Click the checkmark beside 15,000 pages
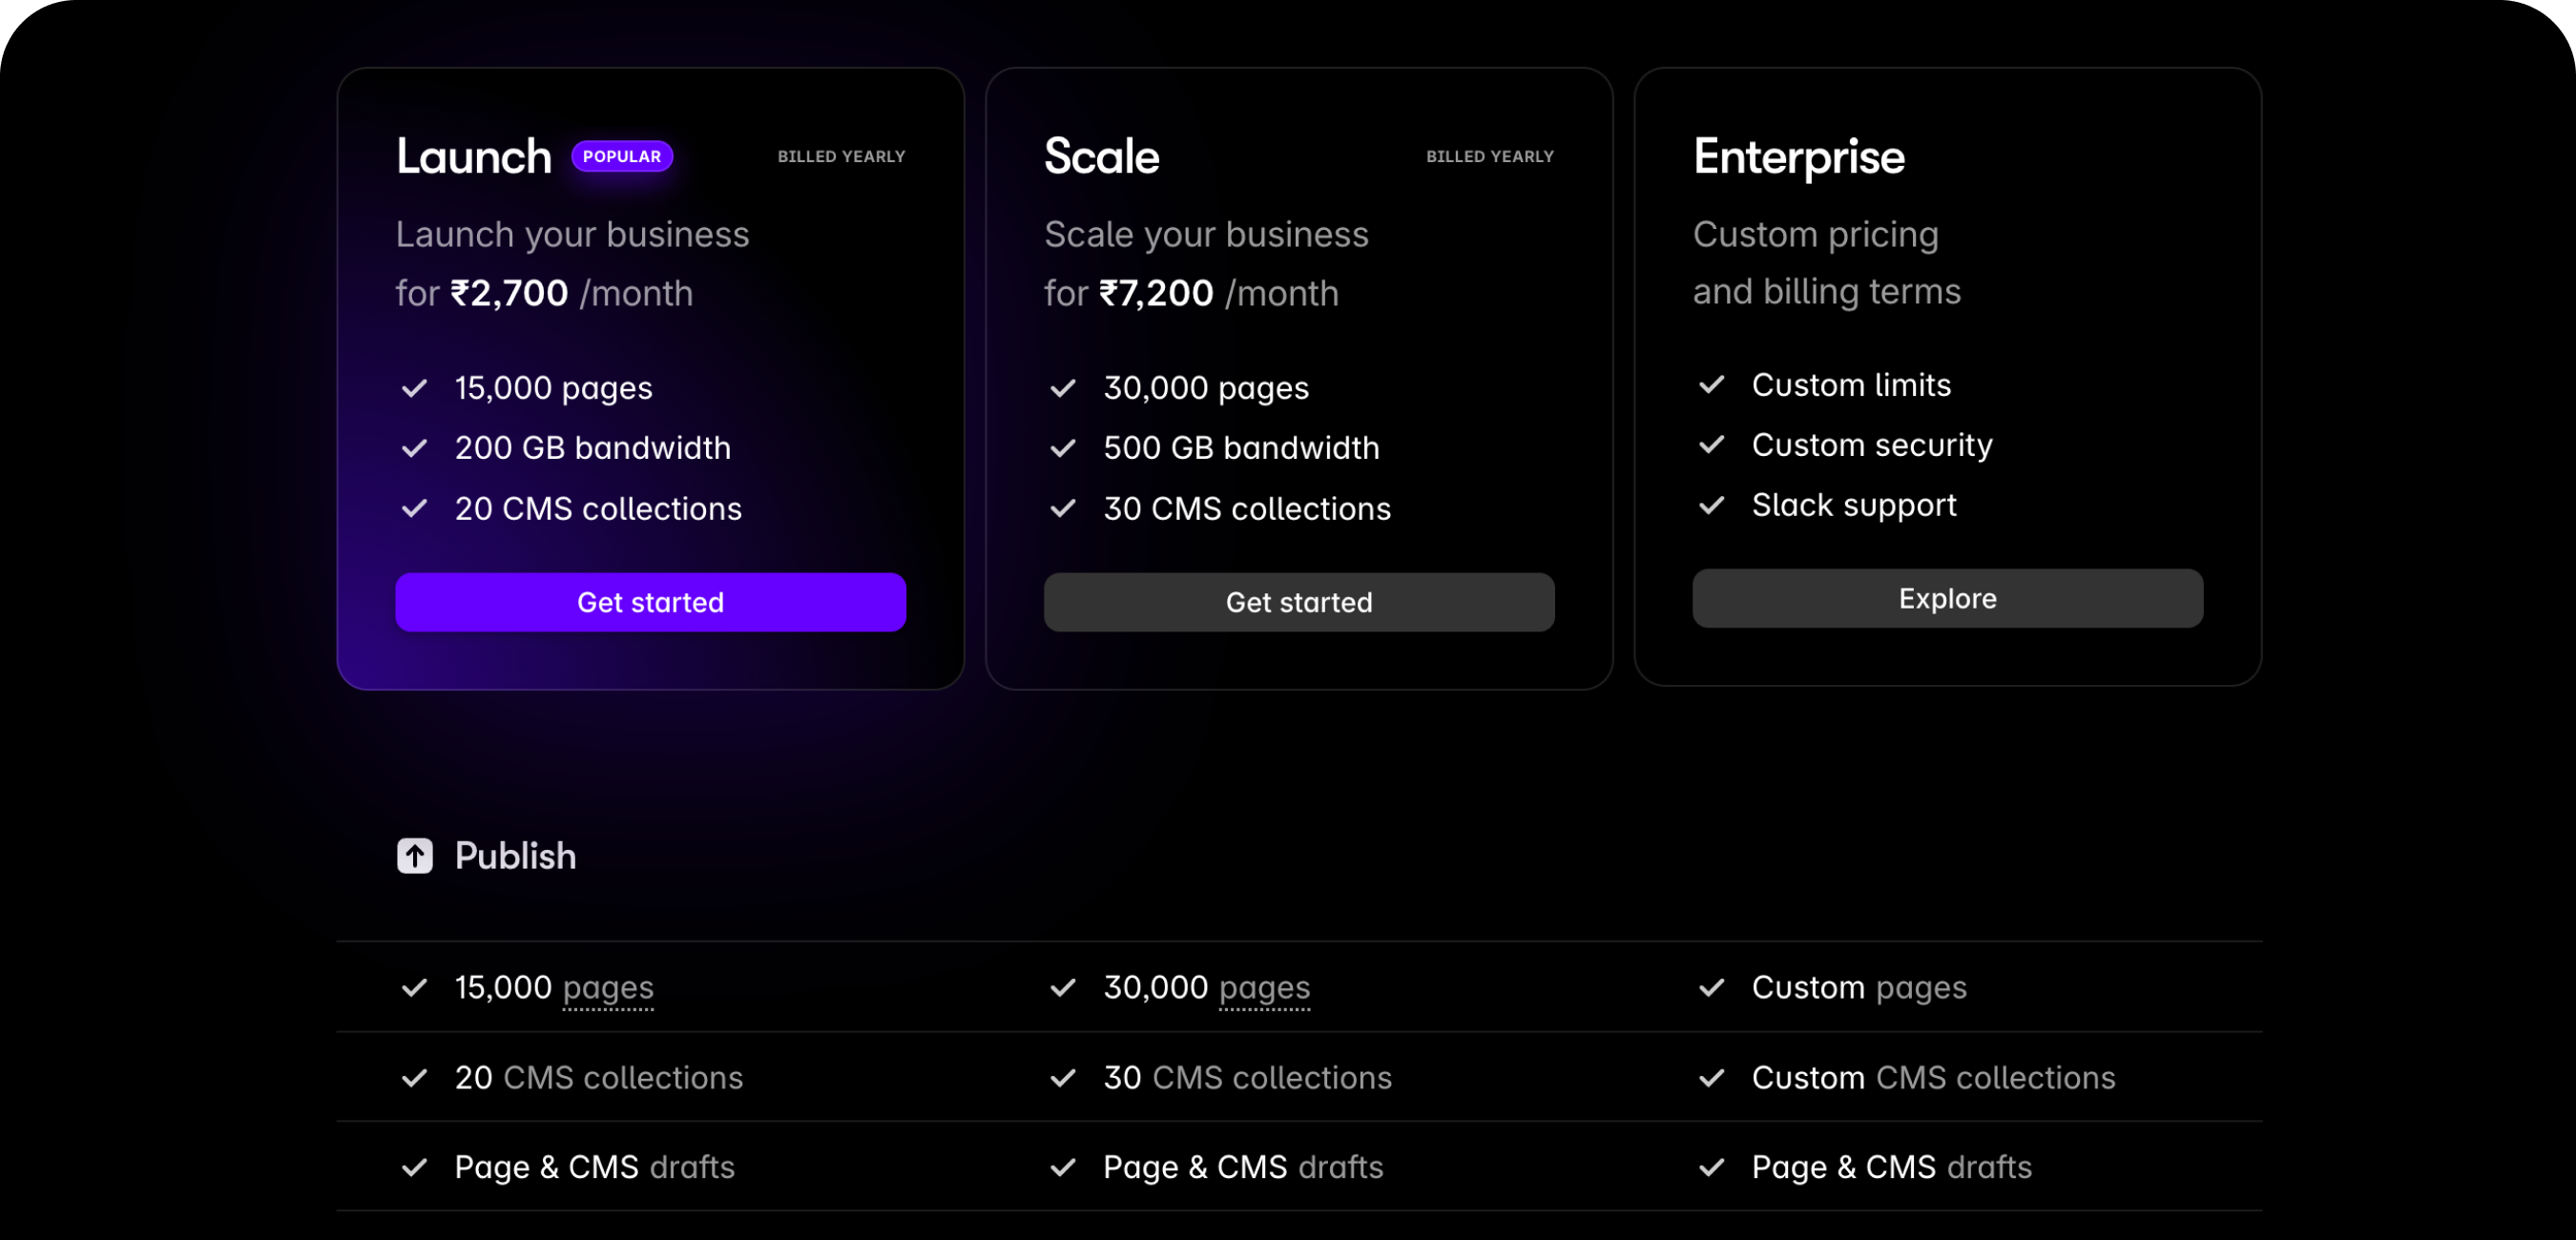2576x1240 pixels. 415,388
